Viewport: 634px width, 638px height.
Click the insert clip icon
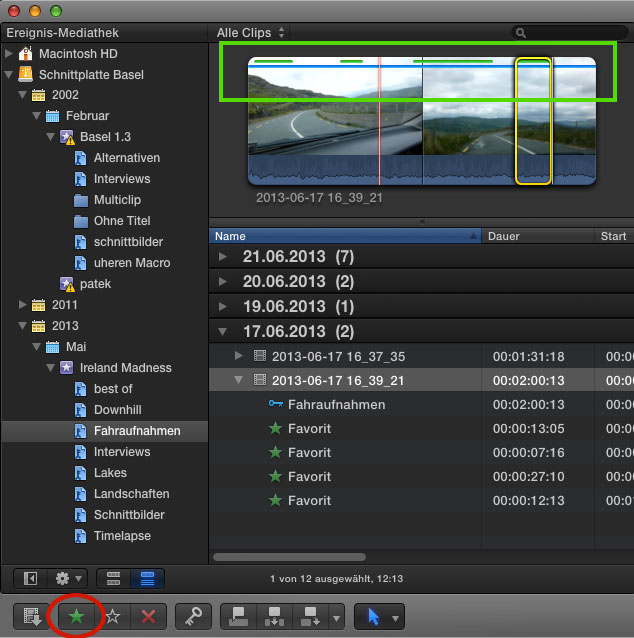point(273,616)
